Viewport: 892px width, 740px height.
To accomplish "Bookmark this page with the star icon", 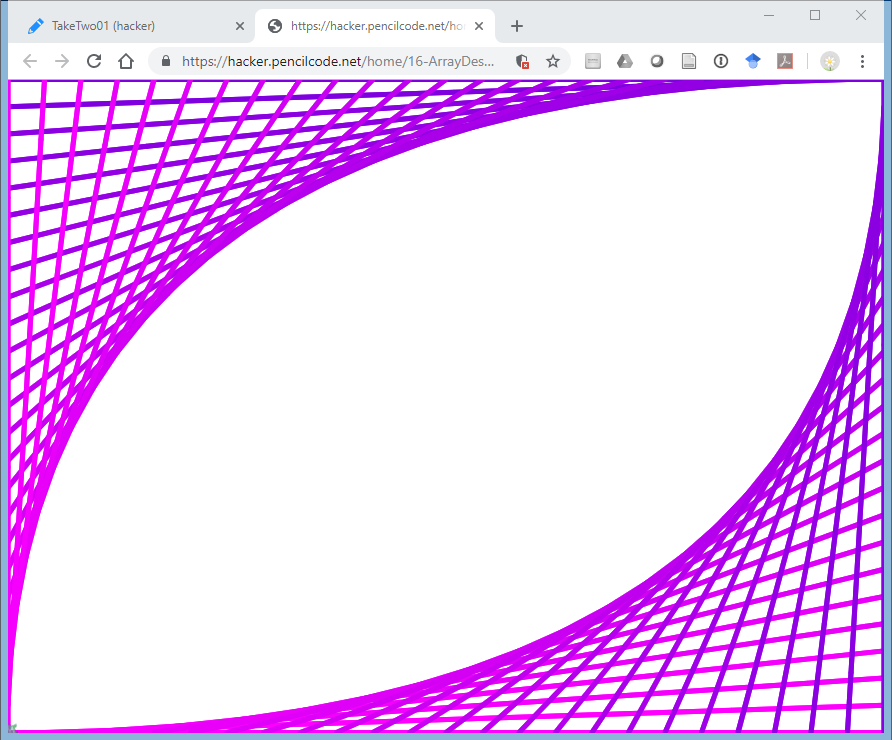I will point(553,61).
